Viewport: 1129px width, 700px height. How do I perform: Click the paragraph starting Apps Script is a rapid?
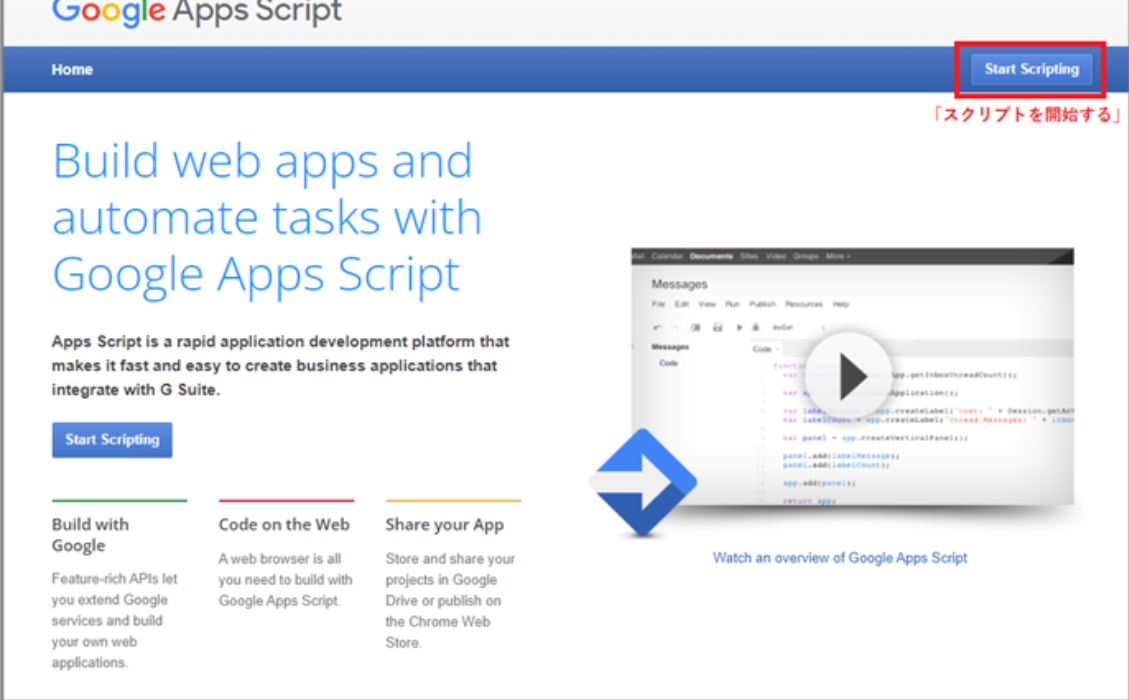click(280, 366)
